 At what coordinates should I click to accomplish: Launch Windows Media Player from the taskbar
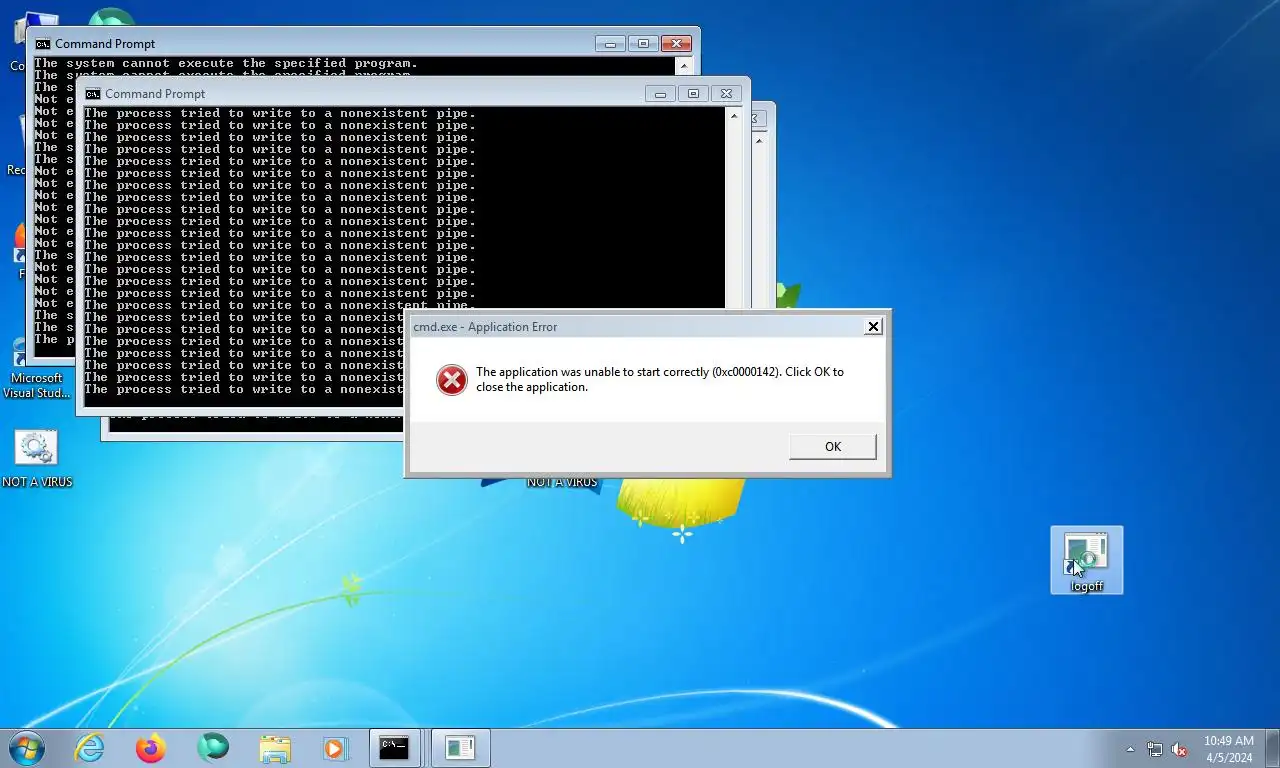click(334, 748)
